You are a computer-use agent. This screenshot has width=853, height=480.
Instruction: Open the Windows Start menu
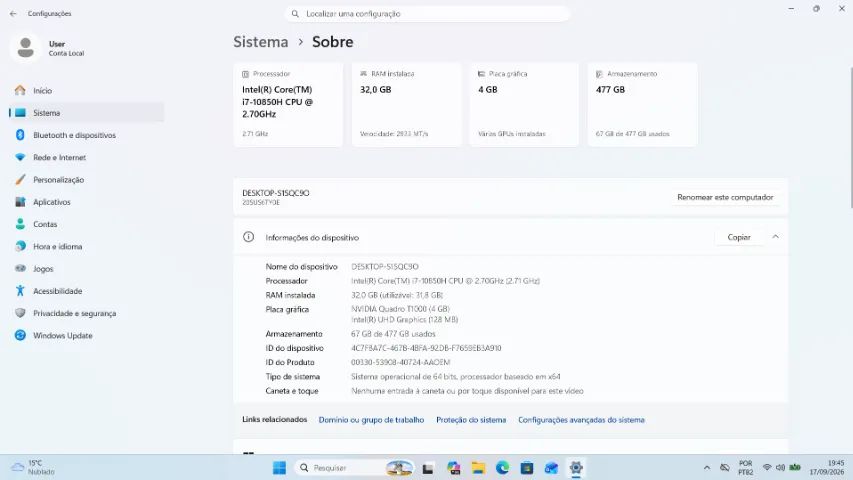click(279, 468)
